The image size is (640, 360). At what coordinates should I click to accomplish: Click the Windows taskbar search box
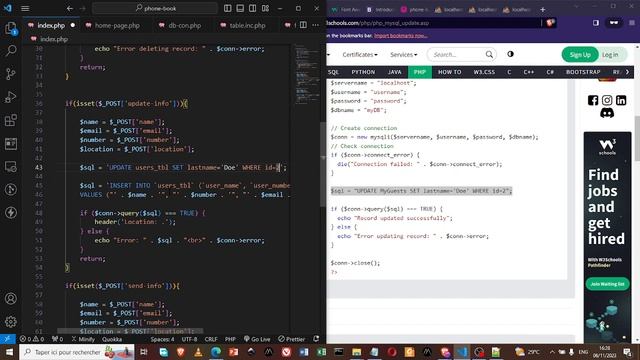(x=76, y=352)
